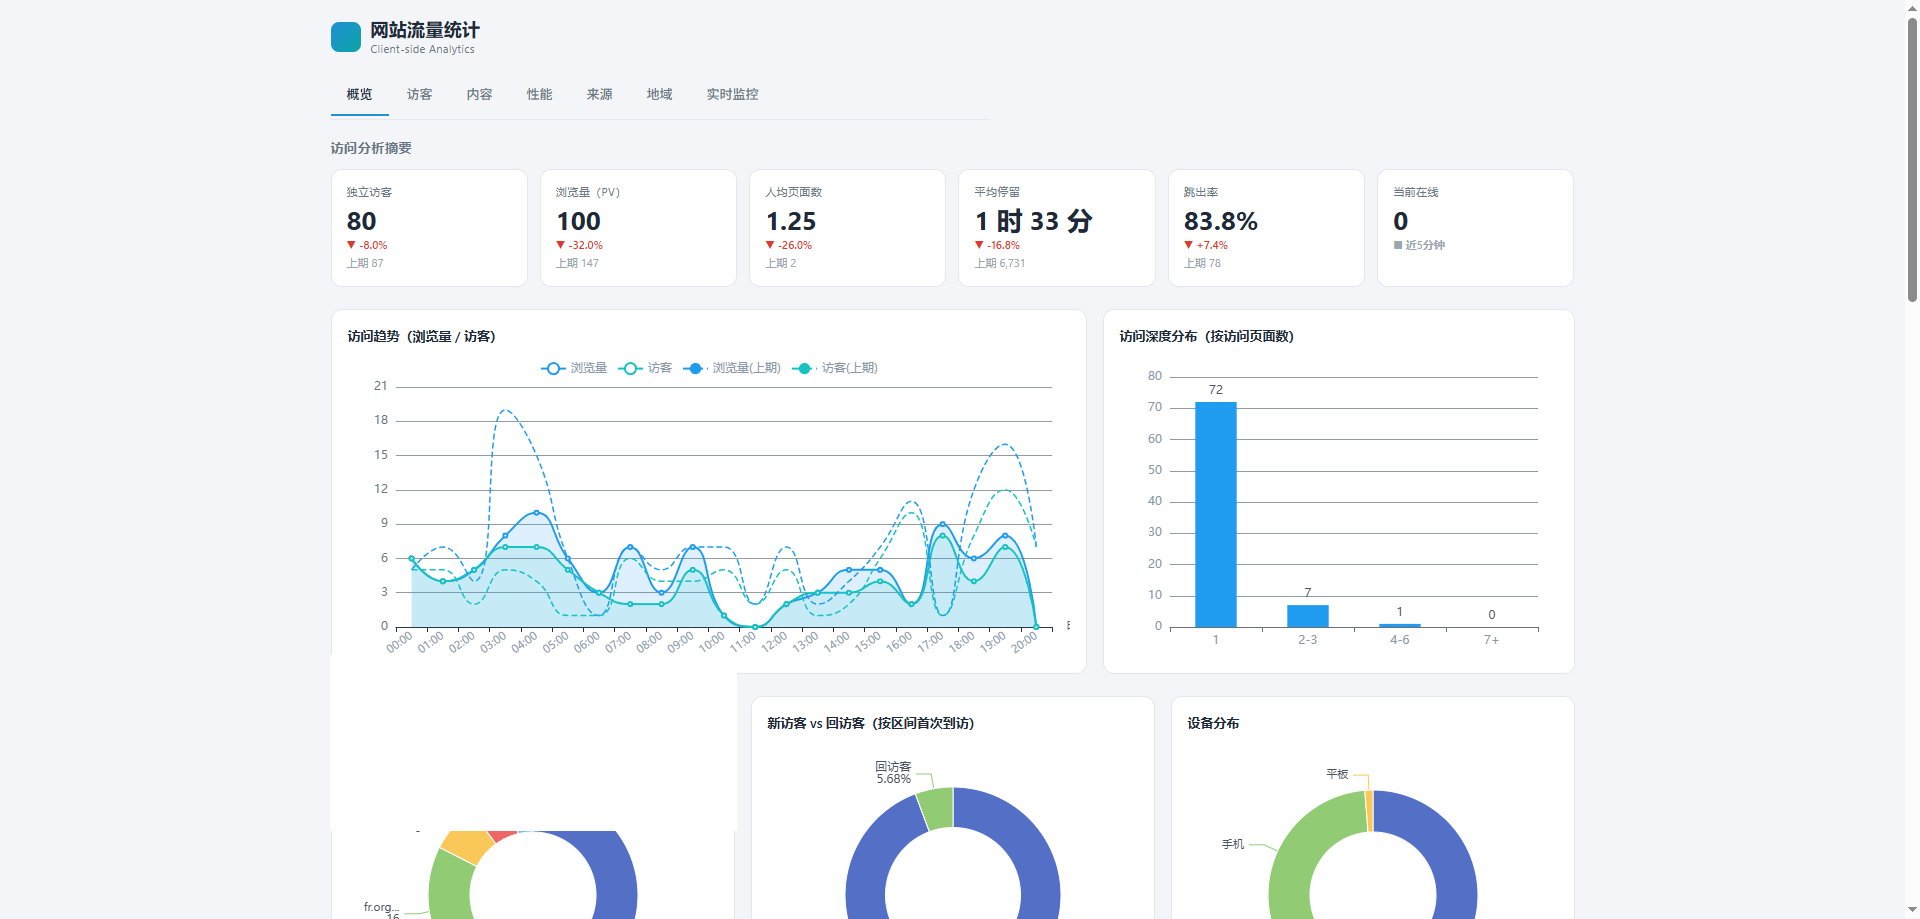This screenshot has height=919, width=1920.
Task: Click the +7.4% change indicator
Action: (1206, 245)
